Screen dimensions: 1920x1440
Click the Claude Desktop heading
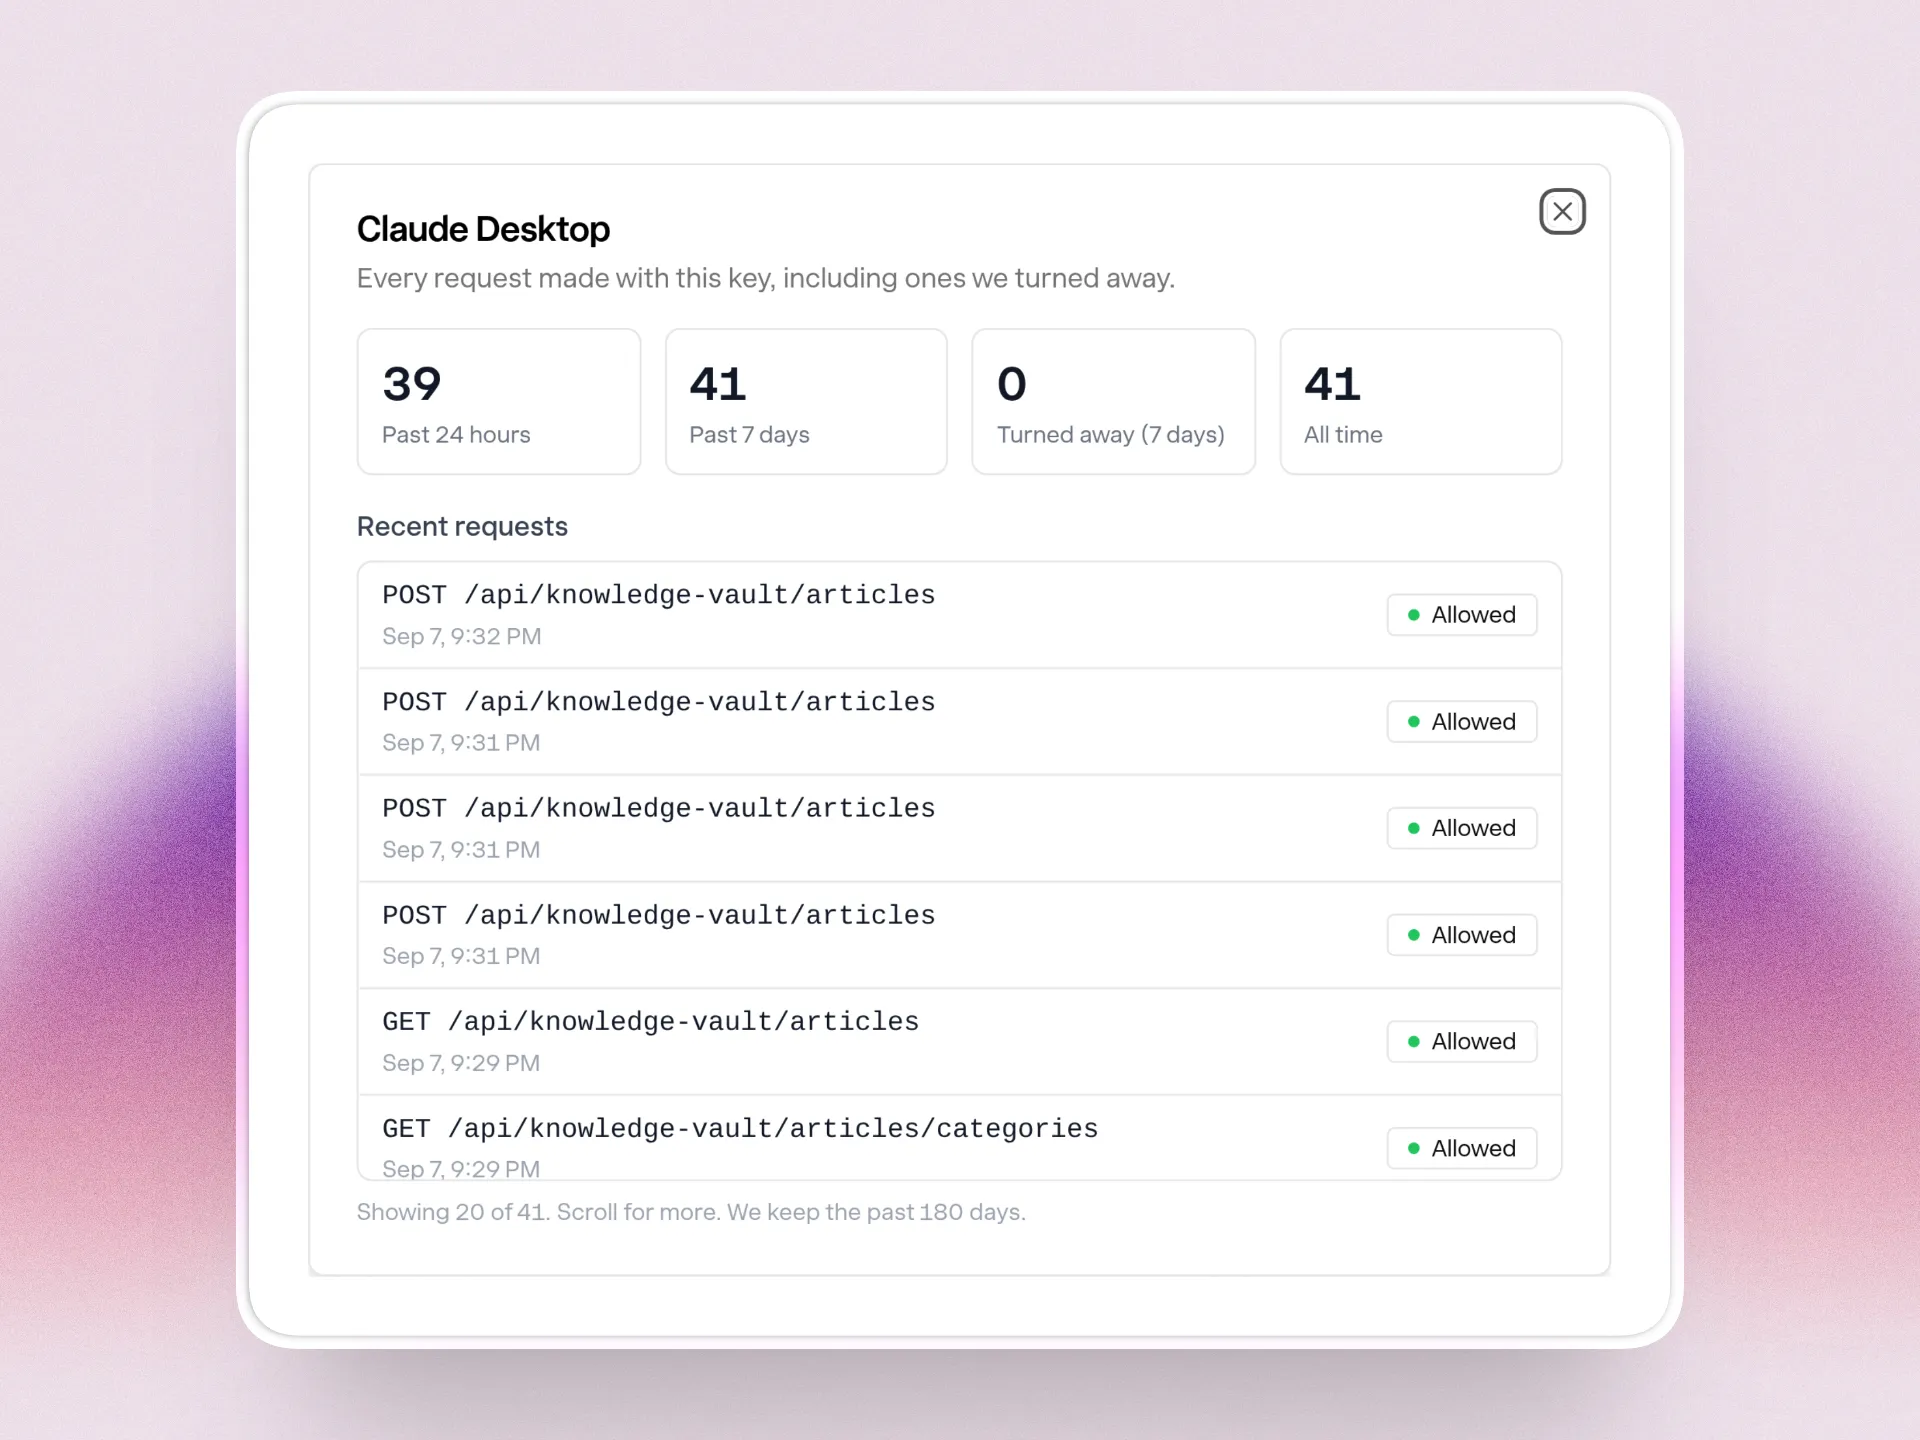click(483, 229)
